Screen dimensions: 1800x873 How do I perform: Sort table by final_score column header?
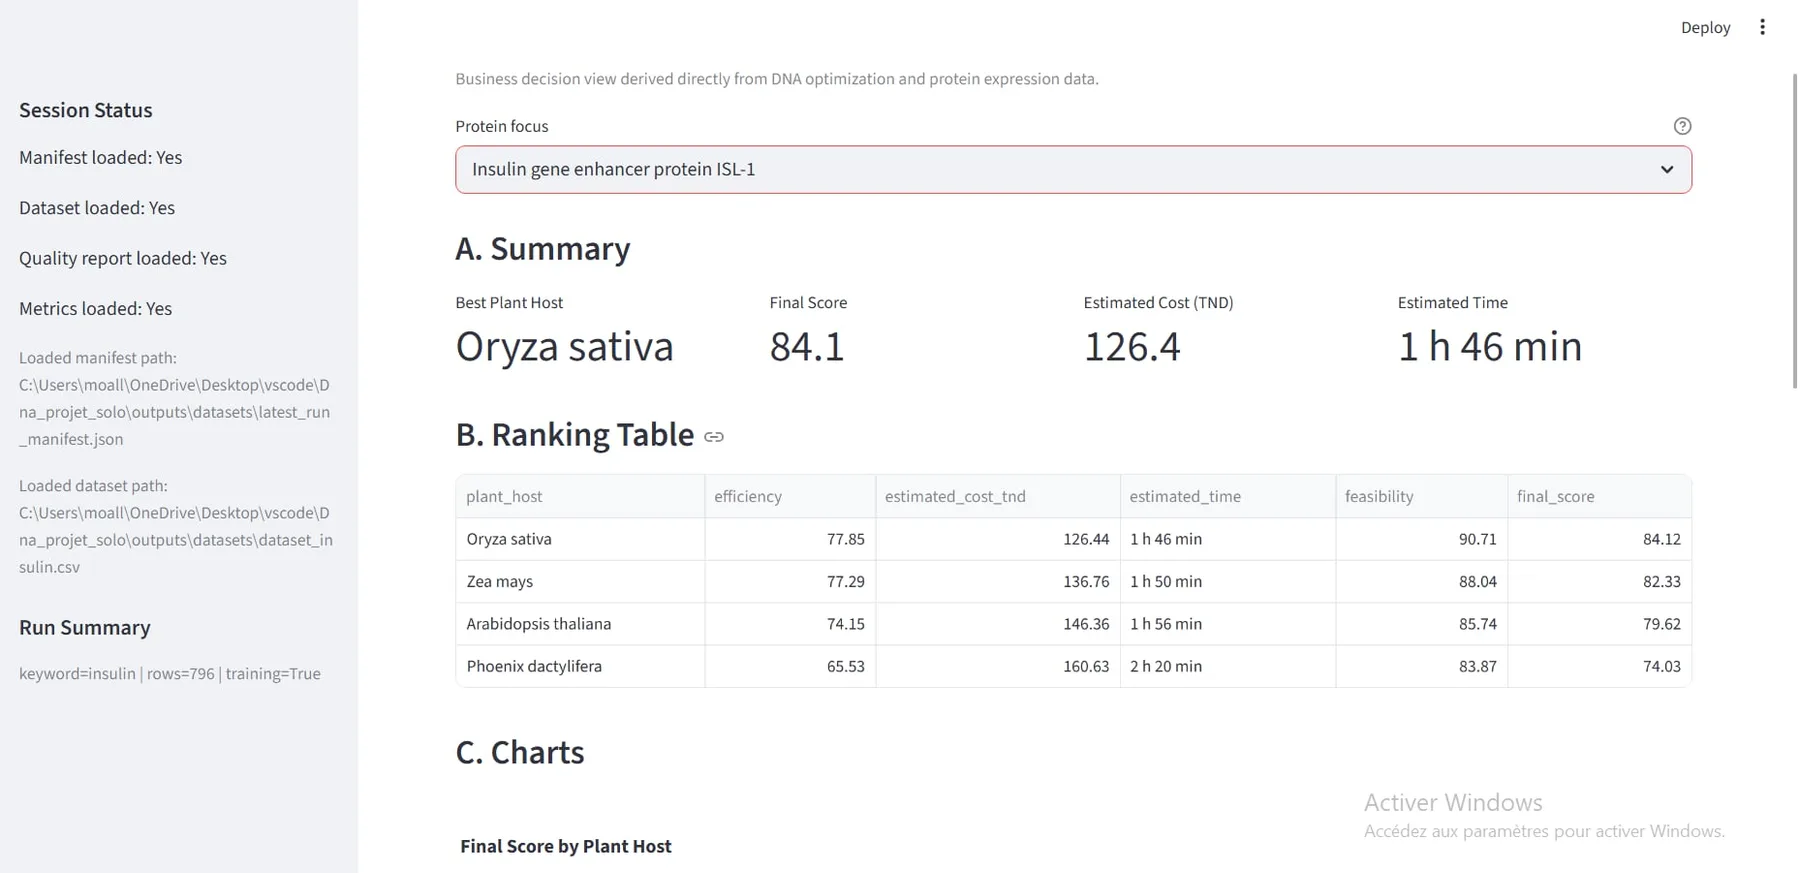click(x=1600, y=496)
